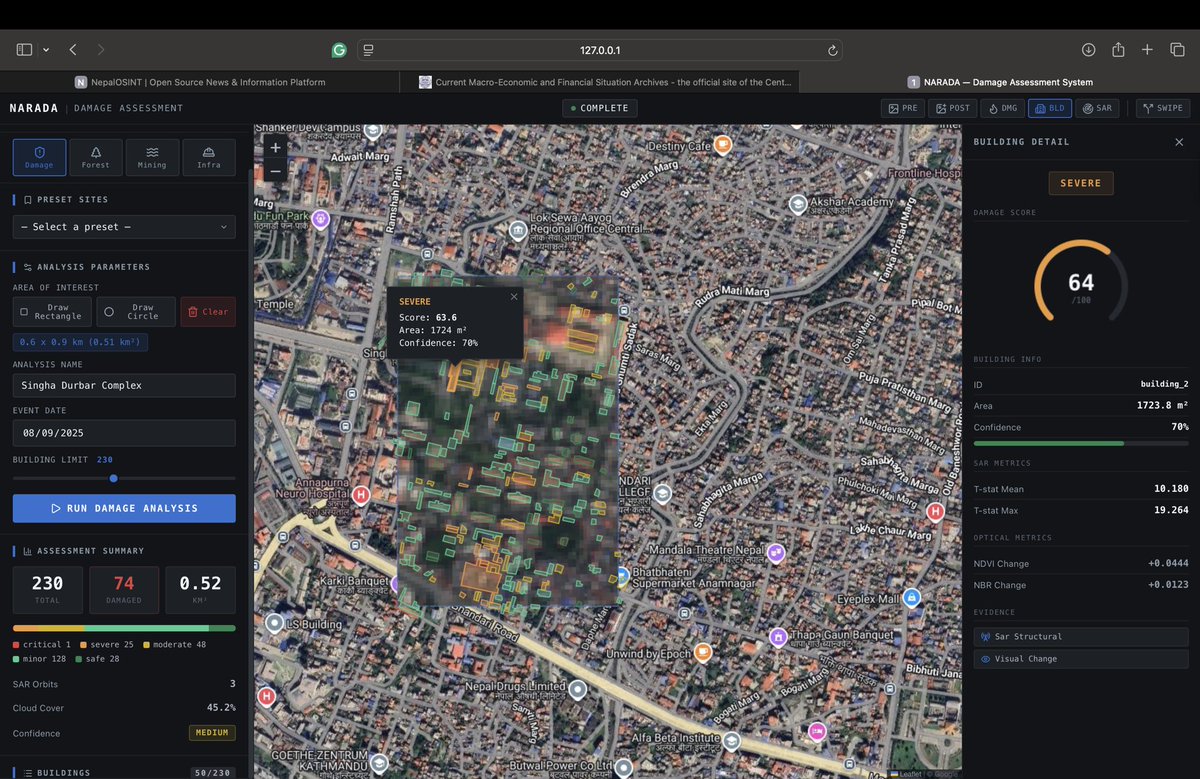Click the damage category color bar
This screenshot has width=1200, height=779.
click(x=124, y=628)
